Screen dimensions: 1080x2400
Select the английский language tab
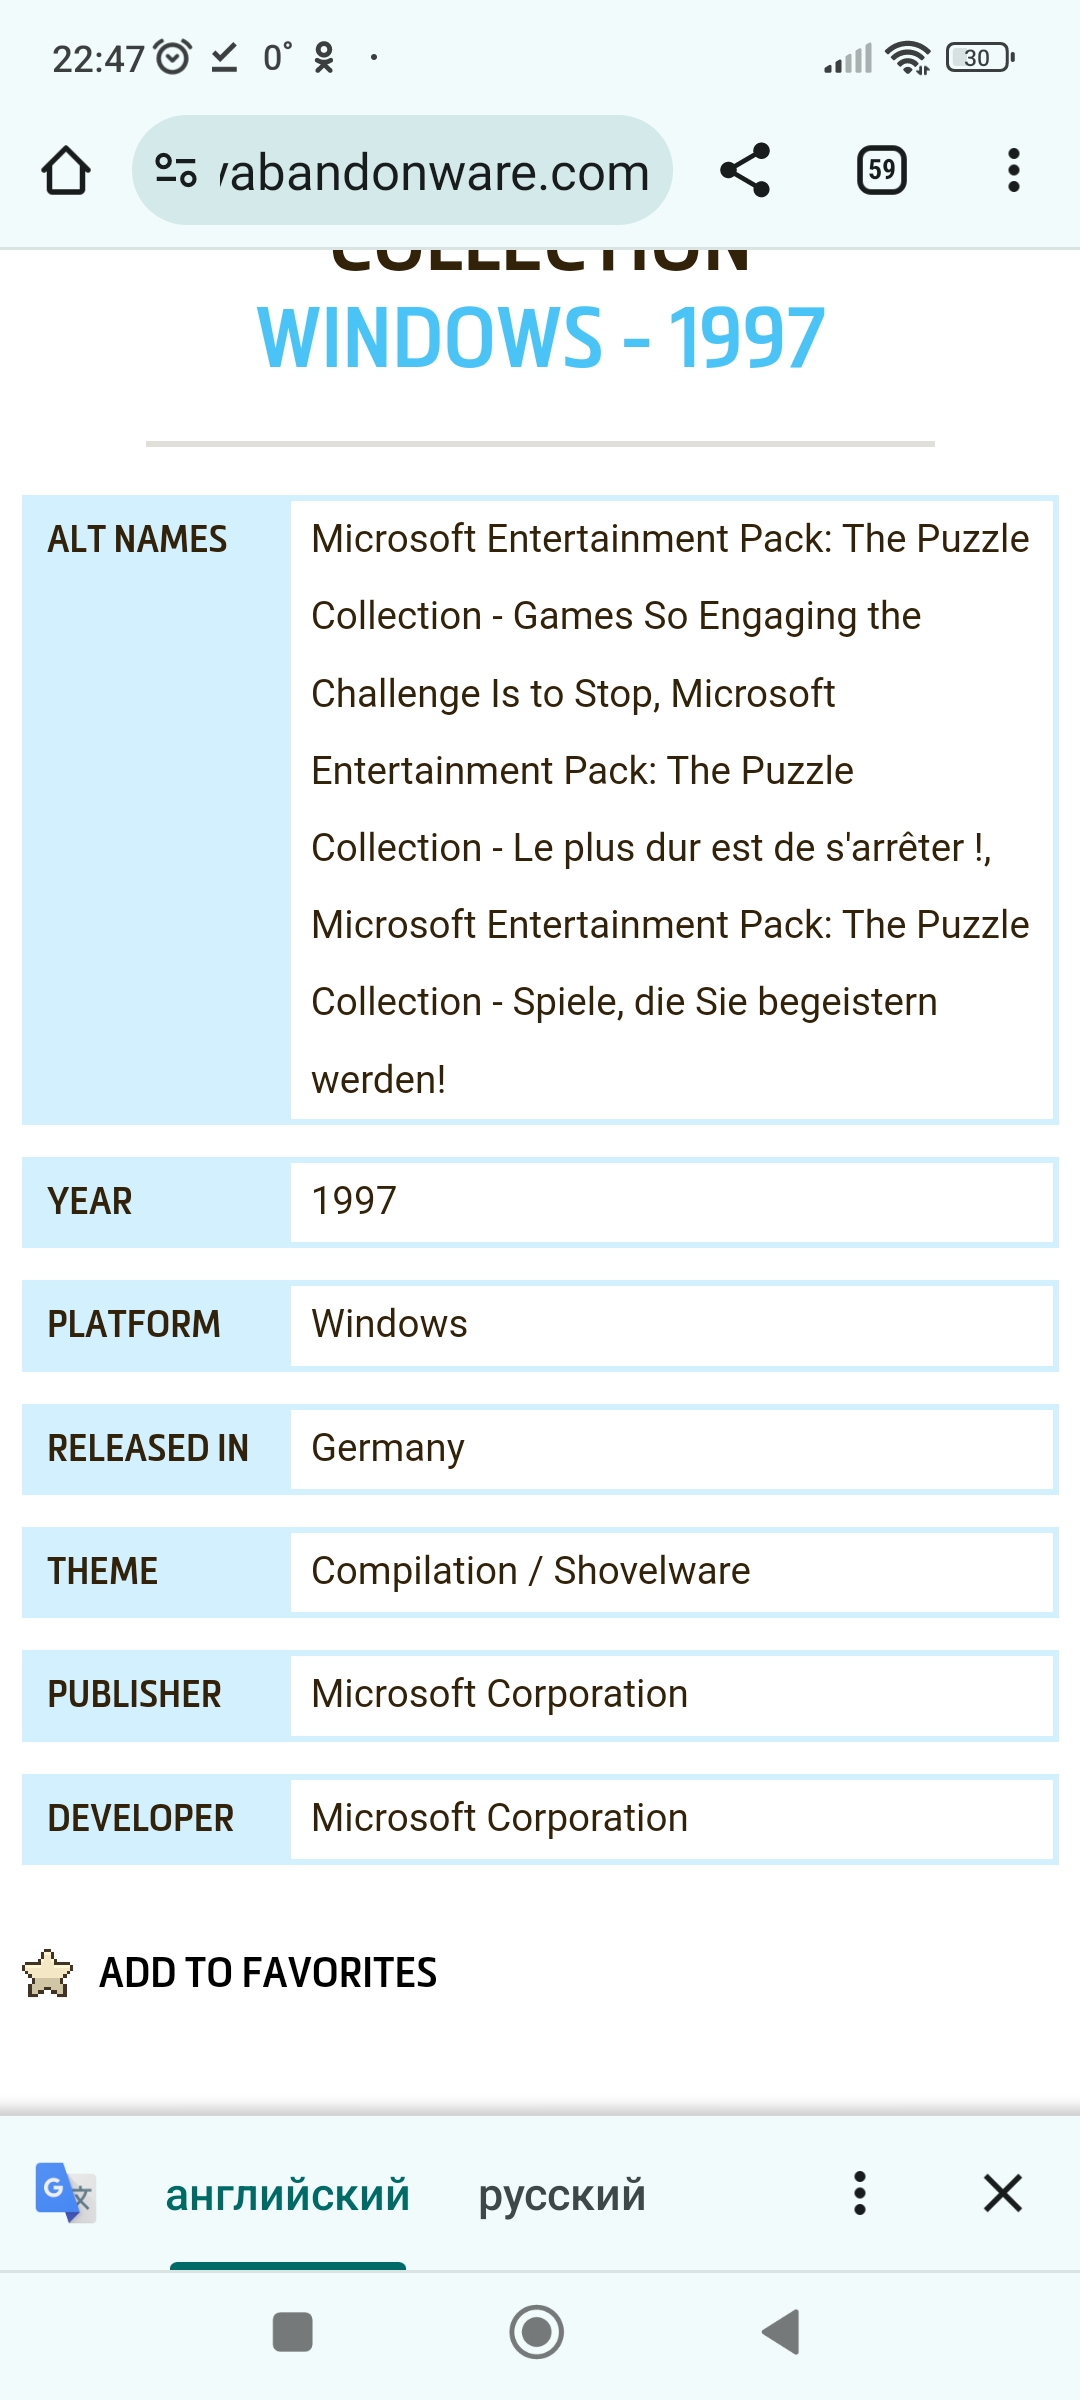click(288, 2195)
